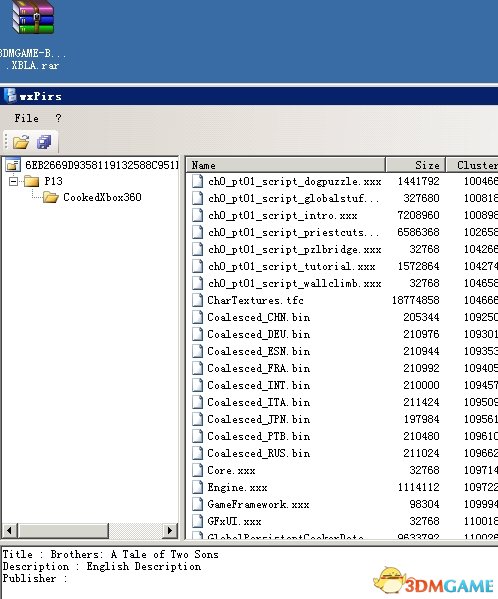Select file ch0_pt01_script_globalstuf...
Viewport: 498px width, 599px height.
[x=293, y=198]
